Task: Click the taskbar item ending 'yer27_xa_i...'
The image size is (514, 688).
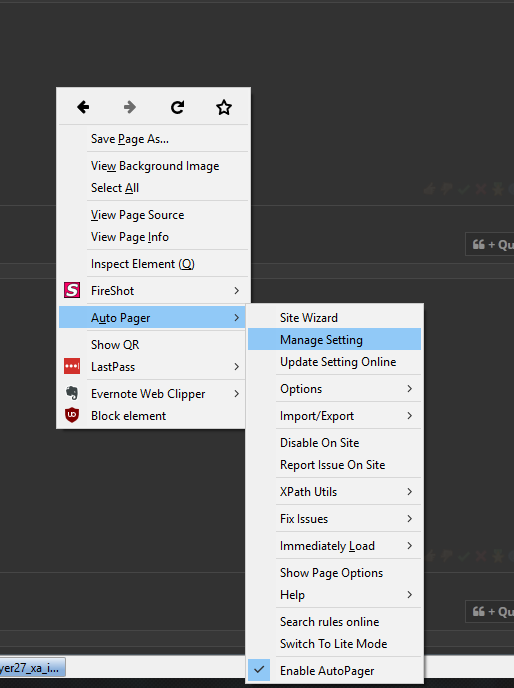Action: point(32,667)
